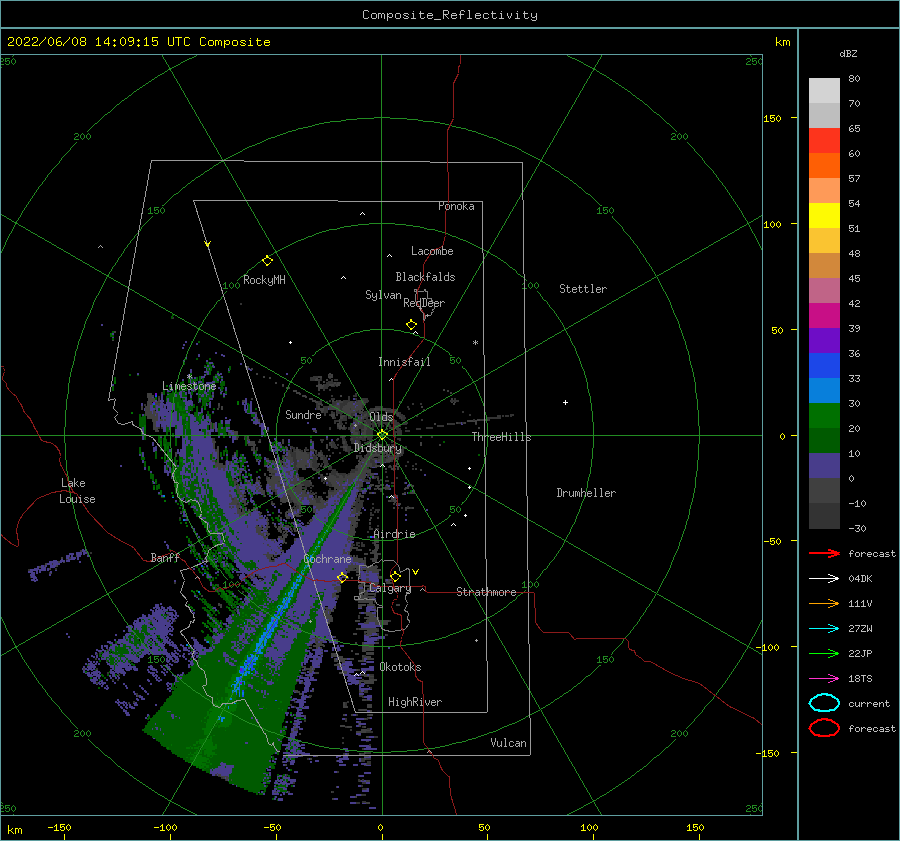Click the Sylvan city label
This screenshot has width=900, height=841.
[383, 295]
